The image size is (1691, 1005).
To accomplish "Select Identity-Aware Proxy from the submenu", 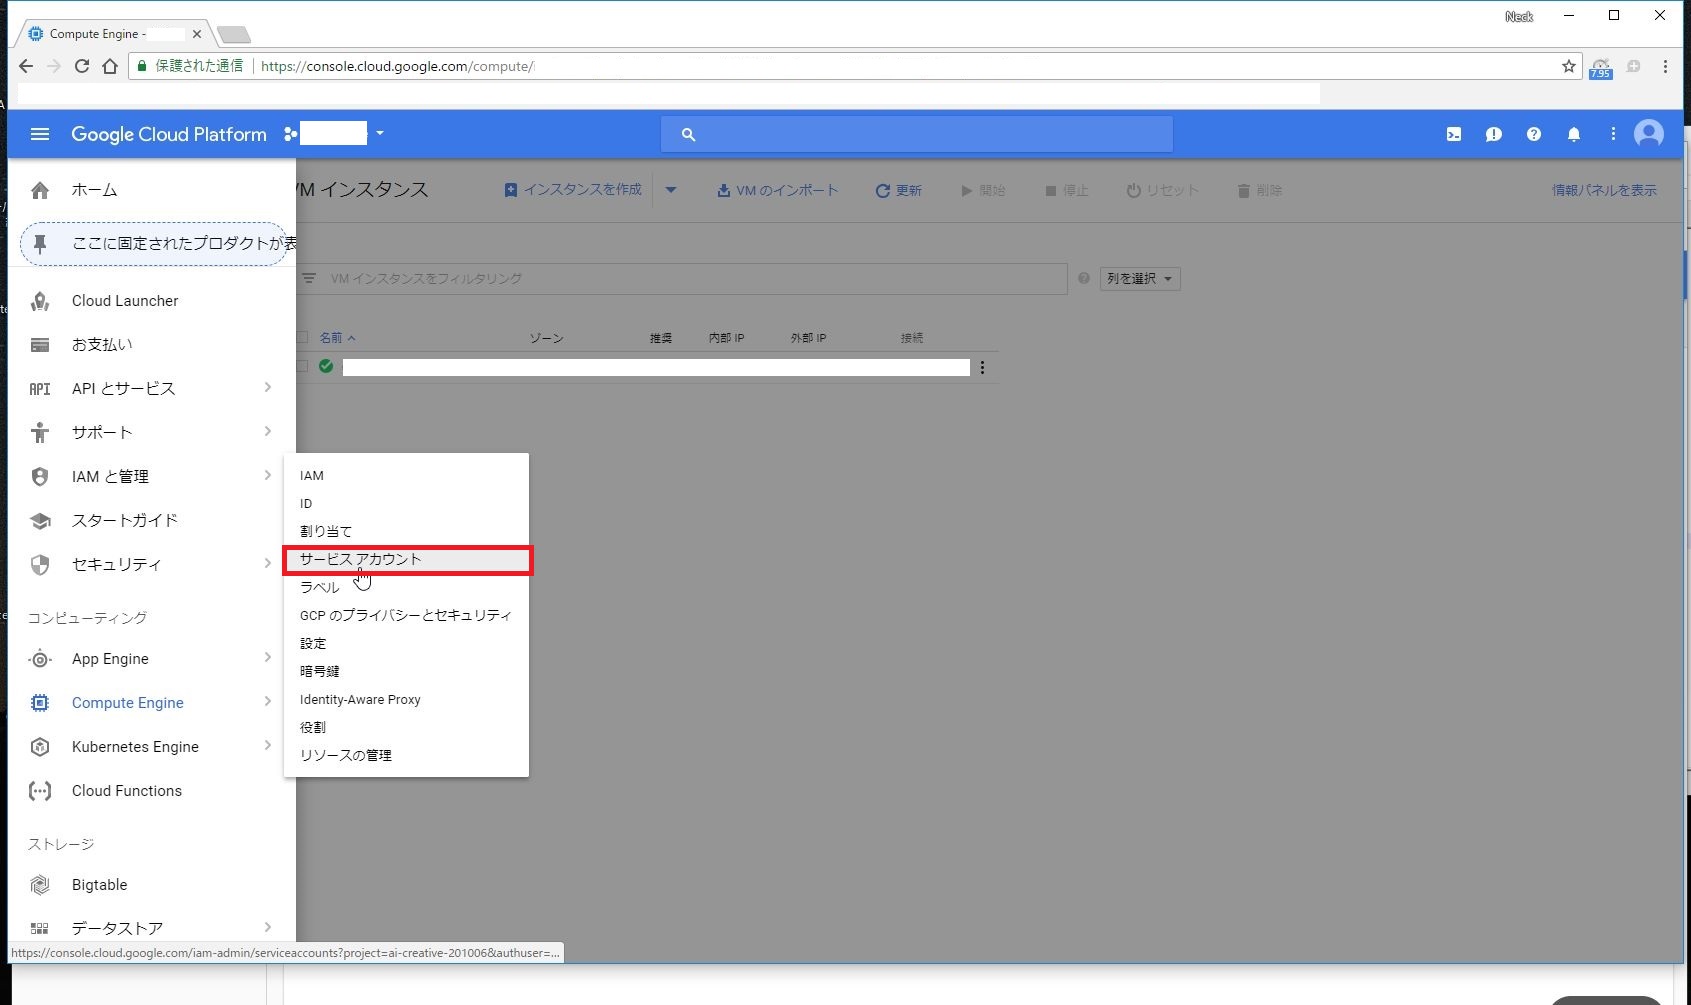I will click(406, 700).
